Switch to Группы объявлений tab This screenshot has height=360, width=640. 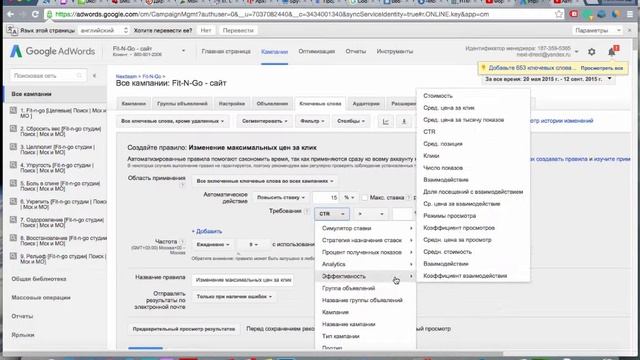(x=182, y=104)
